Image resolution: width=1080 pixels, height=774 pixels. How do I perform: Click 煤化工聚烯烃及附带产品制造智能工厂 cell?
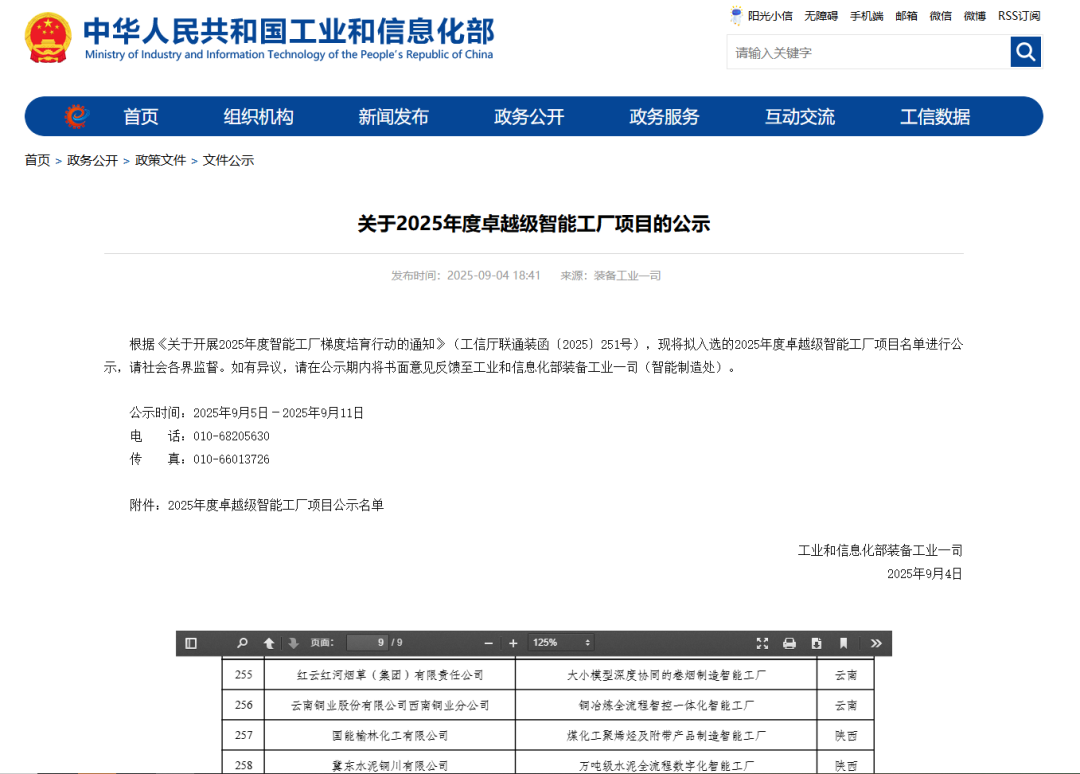click(666, 735)
